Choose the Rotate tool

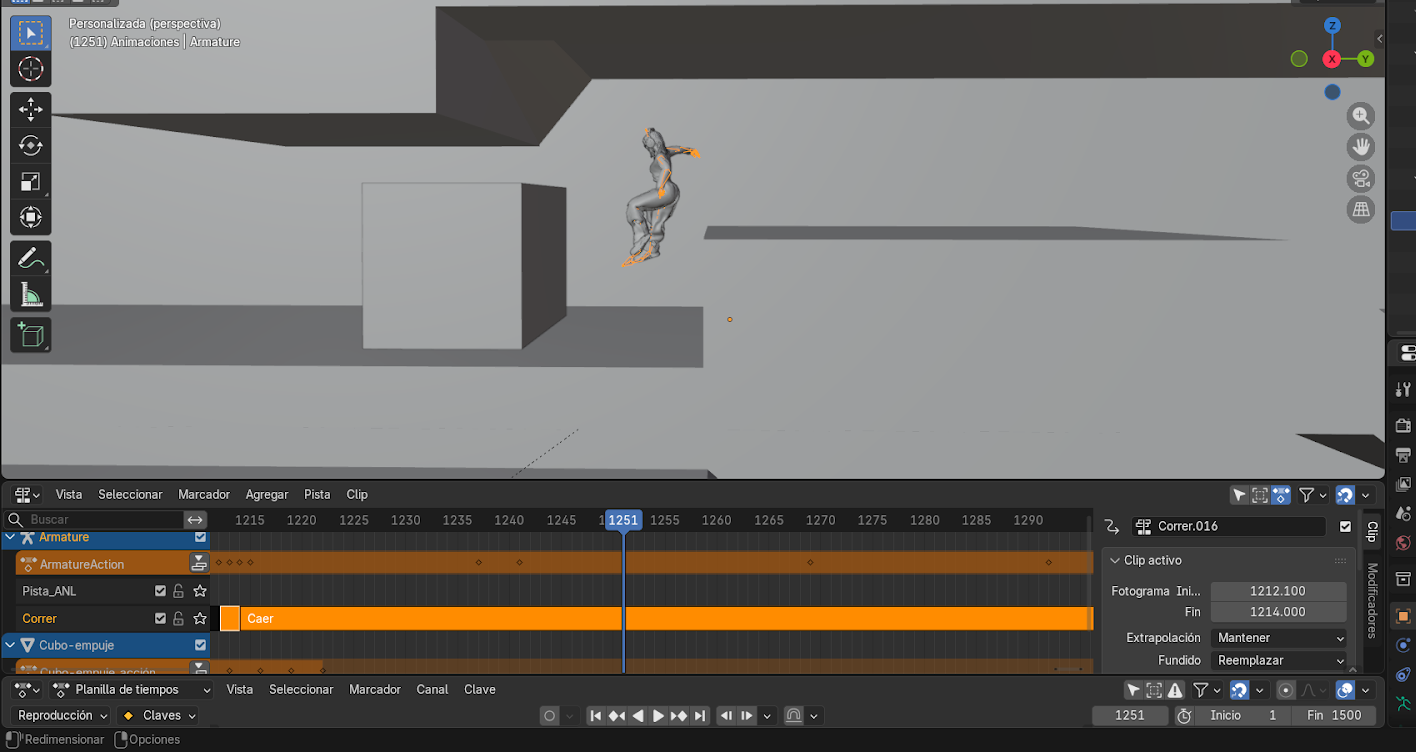[30, 146]
